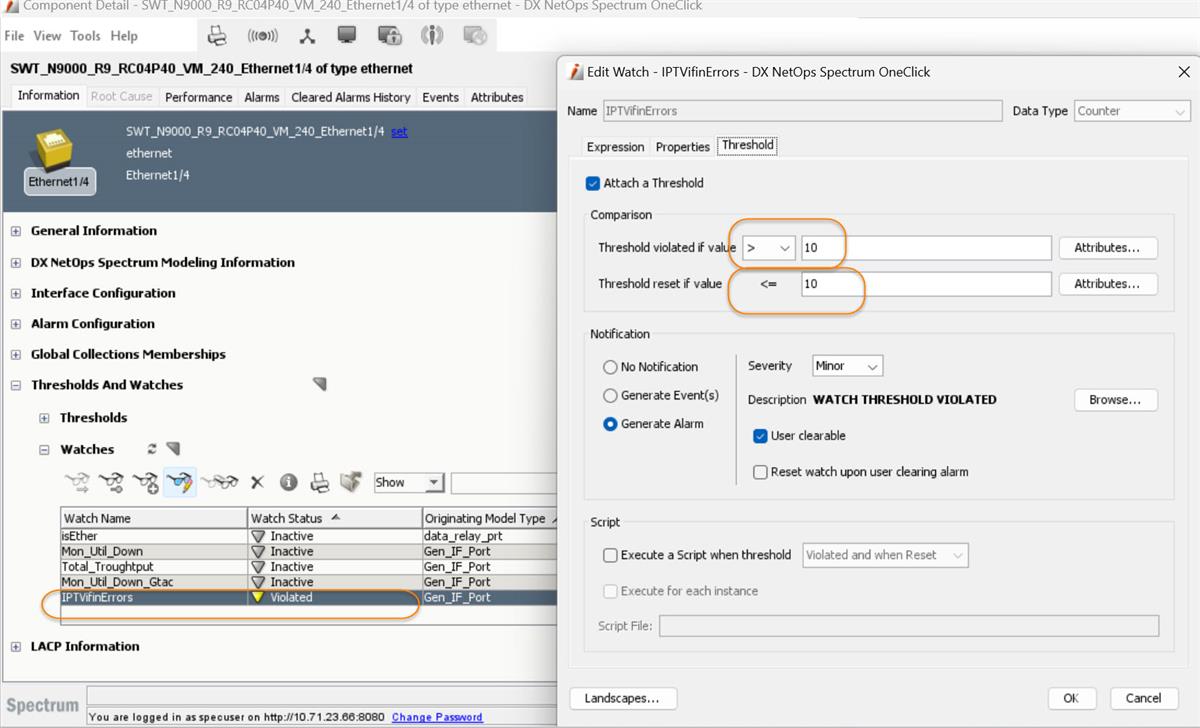Sort by the Watch Status column header
Image resolution: width=1200 pixels, height=728 pixels.
click(335, 518)
